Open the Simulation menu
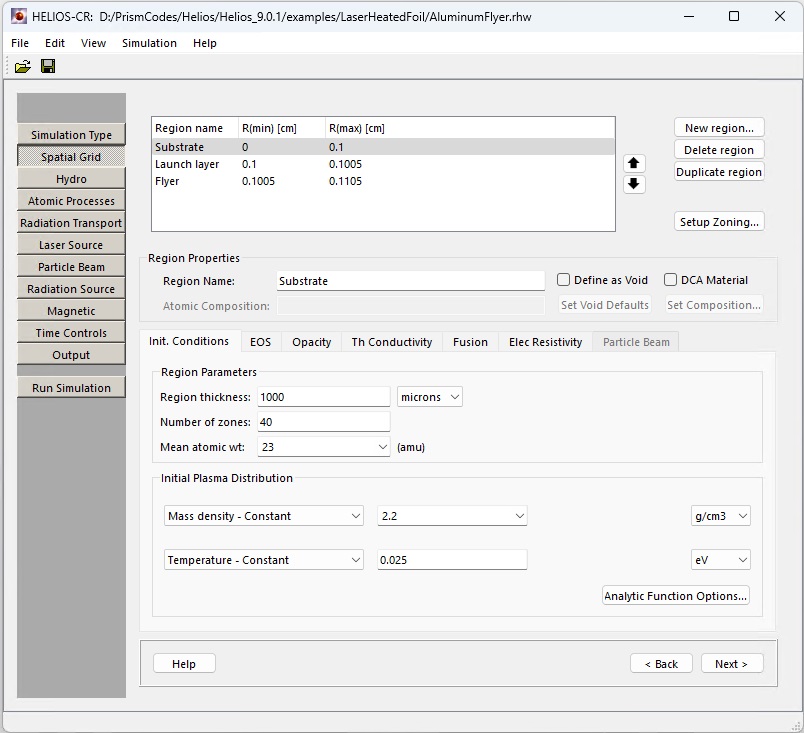Screen dimensions: 804x733 (149, 43)
